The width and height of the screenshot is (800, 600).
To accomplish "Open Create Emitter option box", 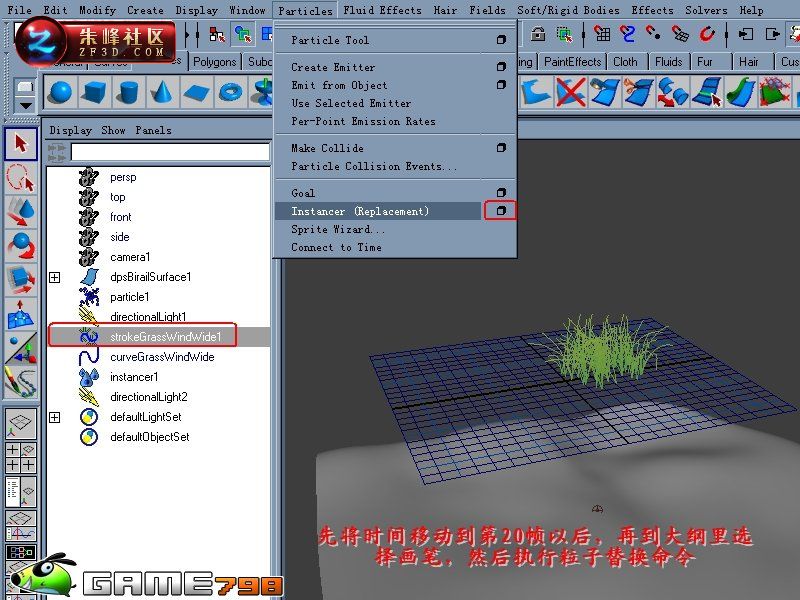I will 501,67.
